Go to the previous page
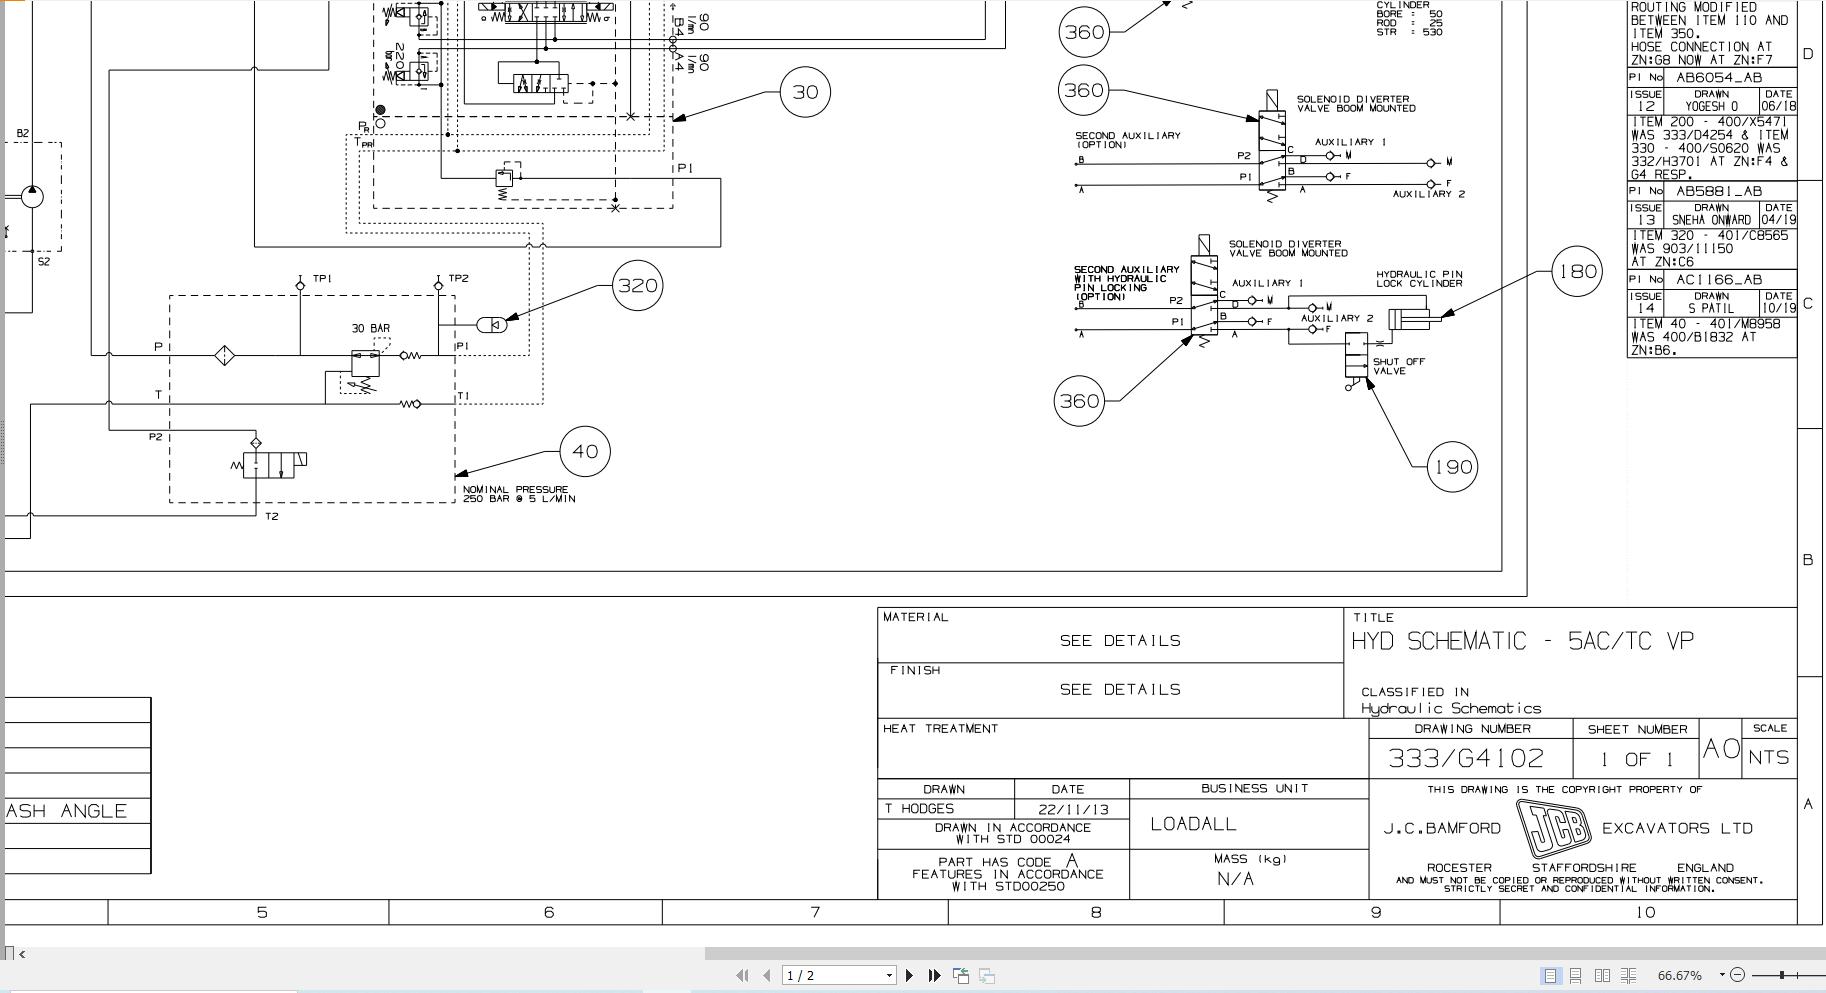Viewport: 1826px width, 993px height. 767,975
